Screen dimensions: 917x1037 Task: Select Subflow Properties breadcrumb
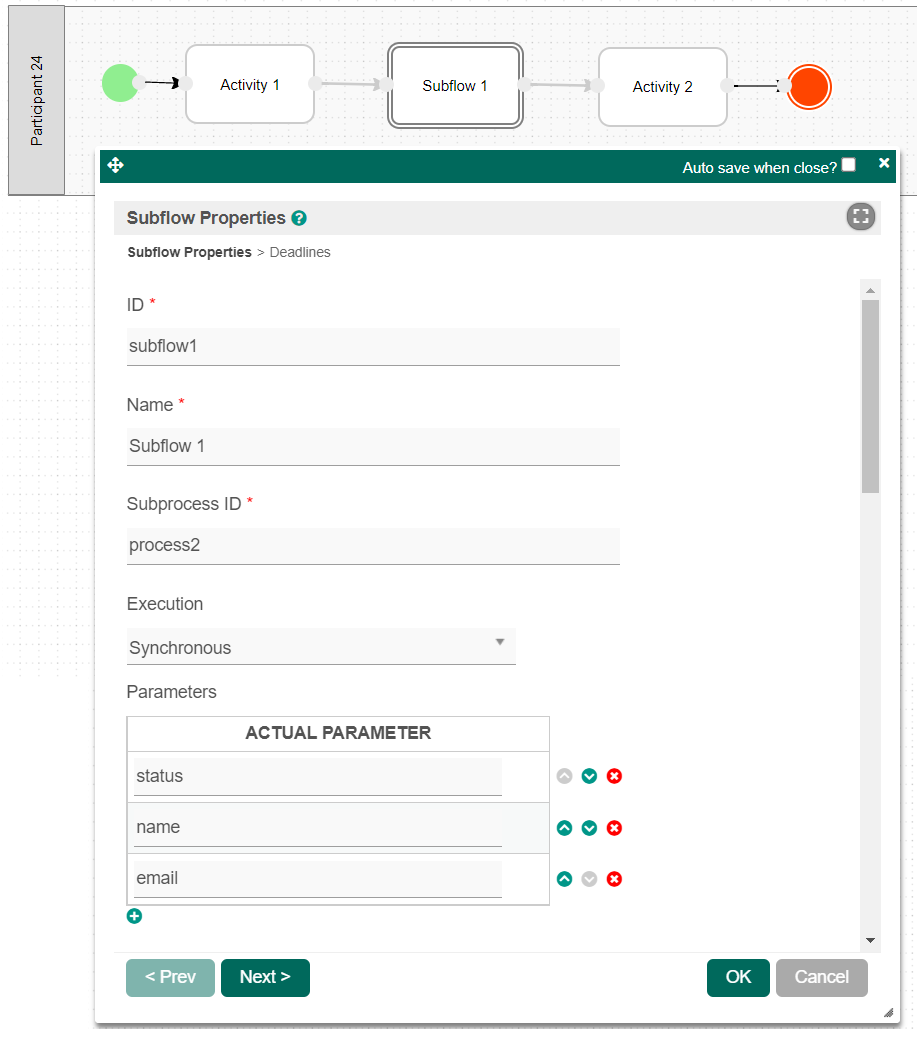189,252
